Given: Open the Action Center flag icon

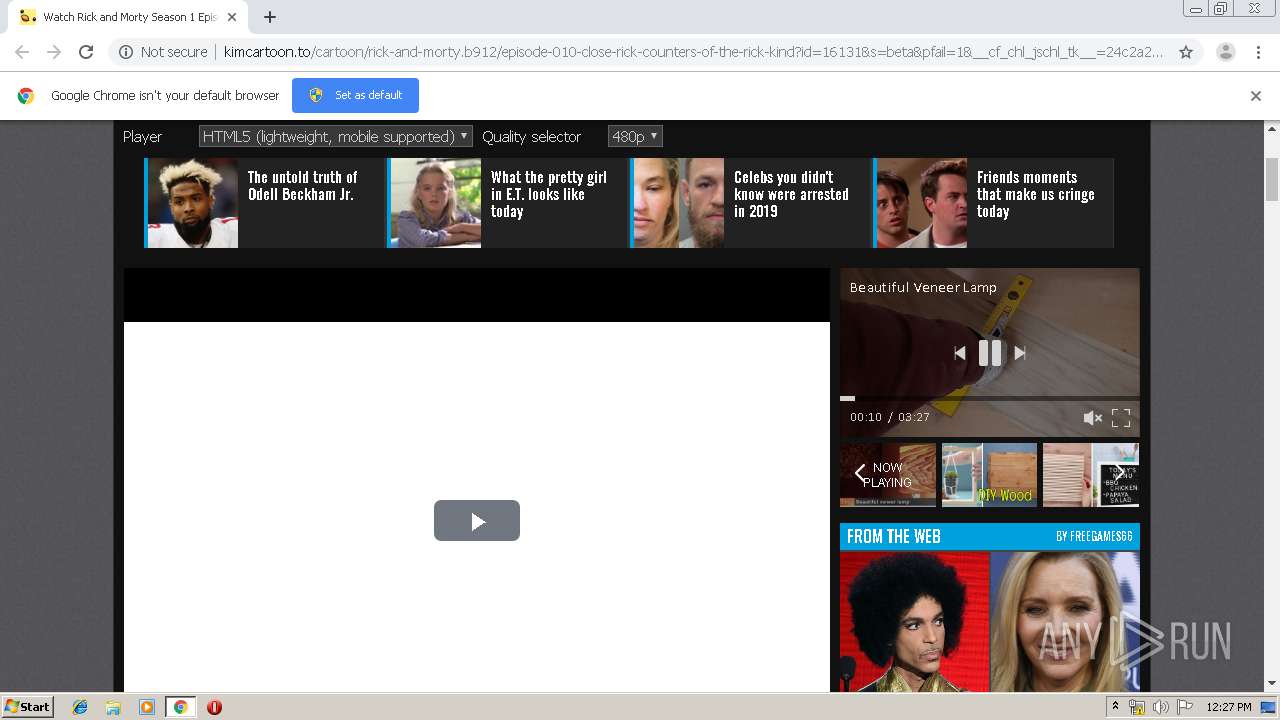Looking at the screenshot, I should (1185, 707).
